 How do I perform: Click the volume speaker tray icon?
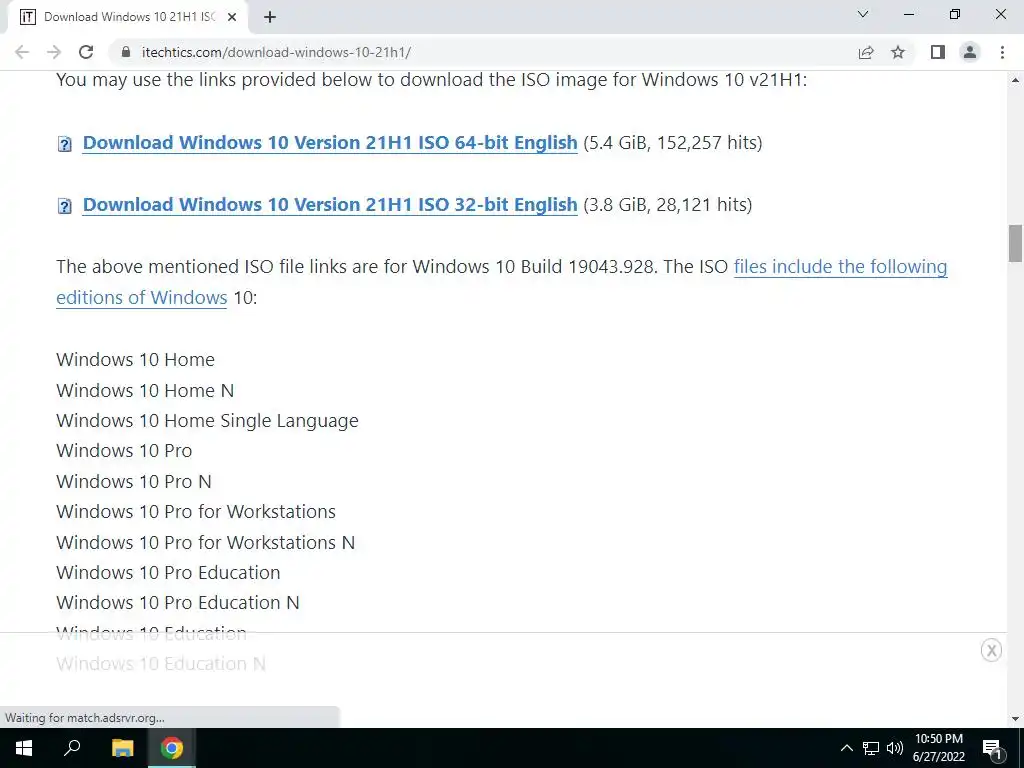pyautogui.click(x=895, y=748)
